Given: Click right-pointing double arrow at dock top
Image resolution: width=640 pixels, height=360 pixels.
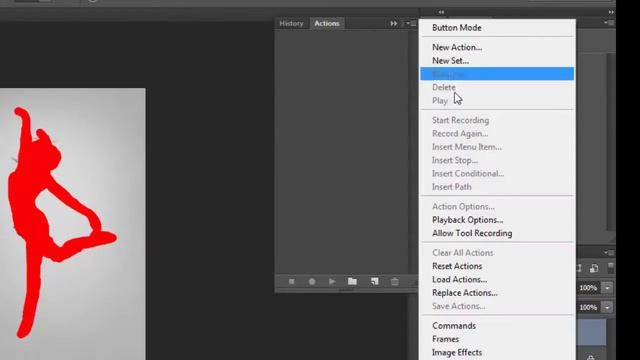Looking at the screenshot, I should click(x=611, y=12).
